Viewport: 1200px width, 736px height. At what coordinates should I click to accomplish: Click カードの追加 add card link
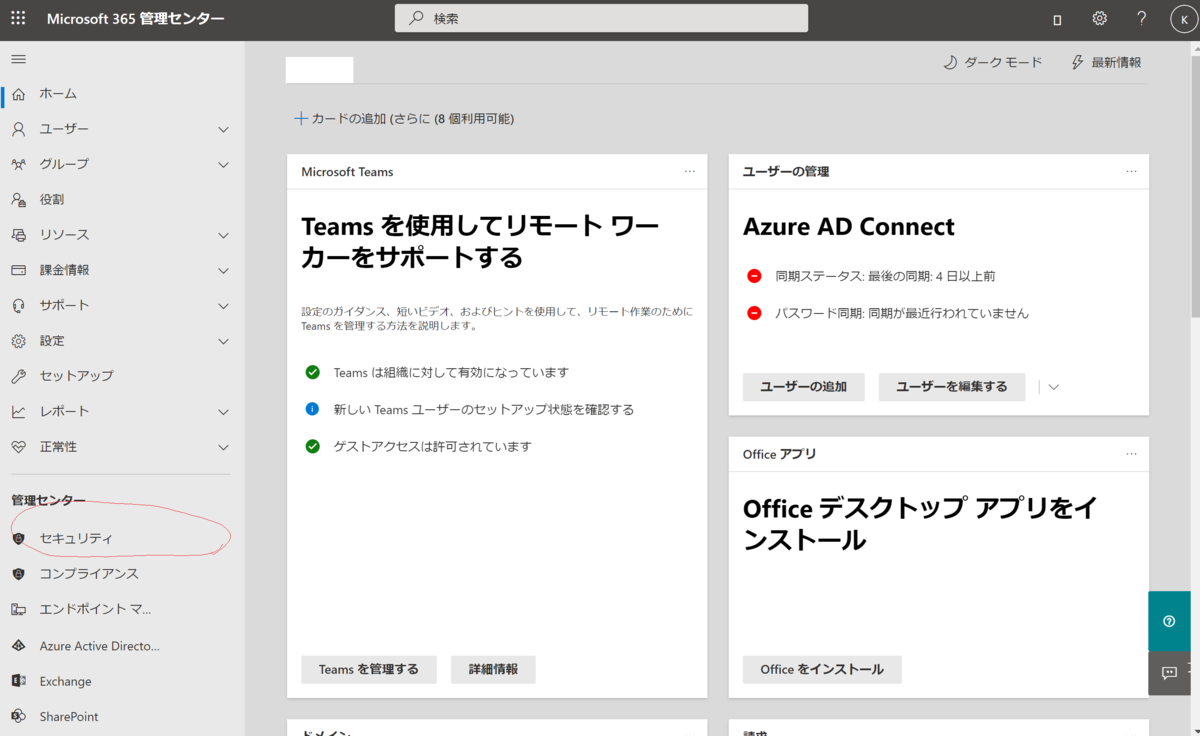point(404,119)
